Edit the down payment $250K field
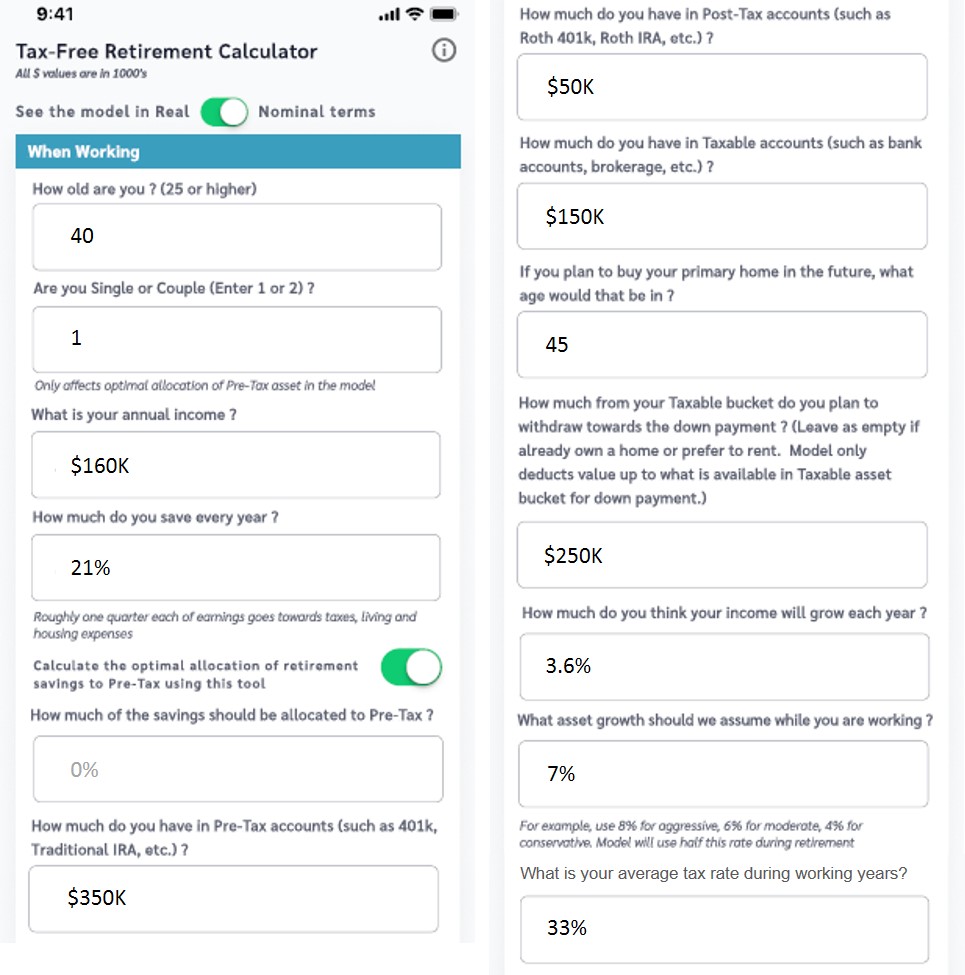The height and width of the screenshot is (975, 965). coord(722,555)
